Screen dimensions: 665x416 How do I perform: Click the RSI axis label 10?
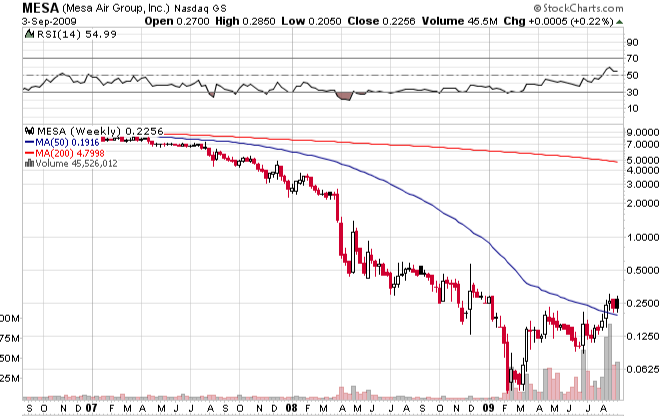[632, 109]
